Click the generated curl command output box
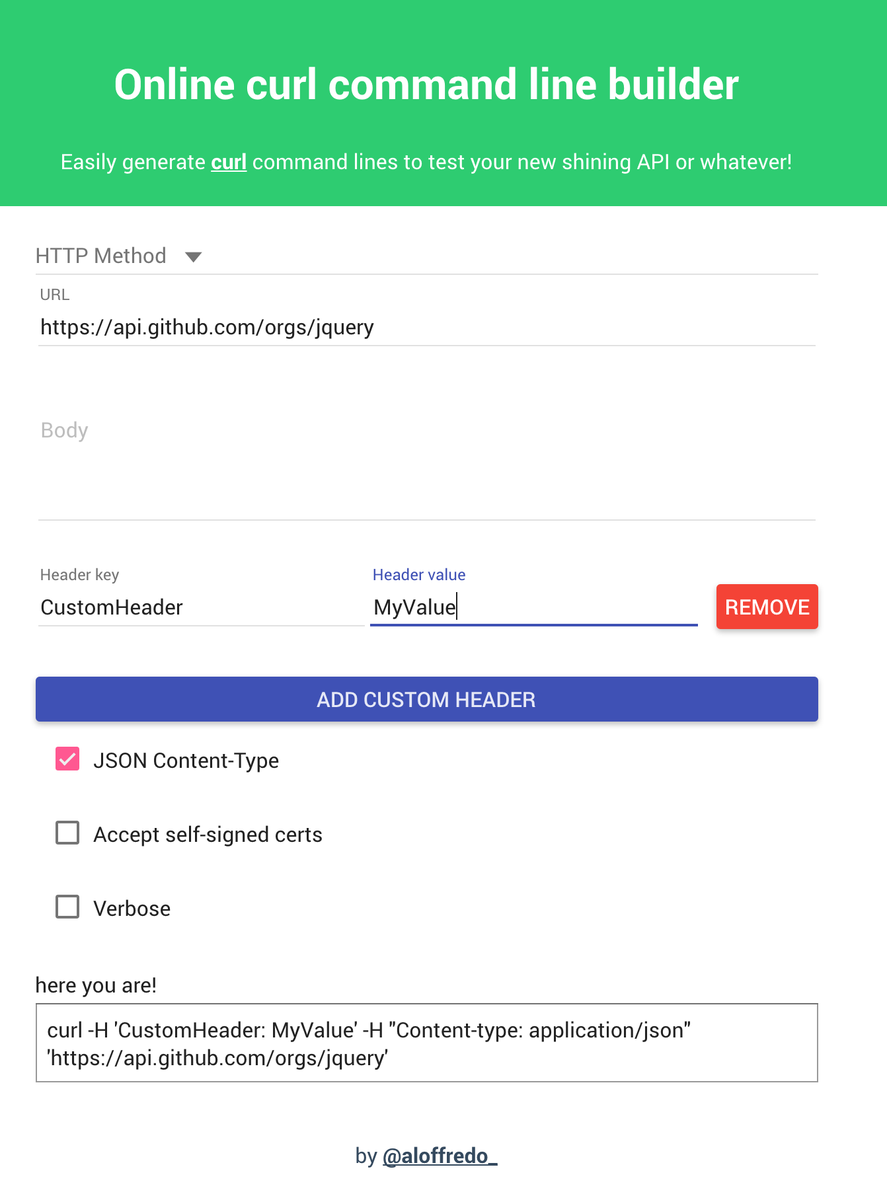 click(426, 1043)
